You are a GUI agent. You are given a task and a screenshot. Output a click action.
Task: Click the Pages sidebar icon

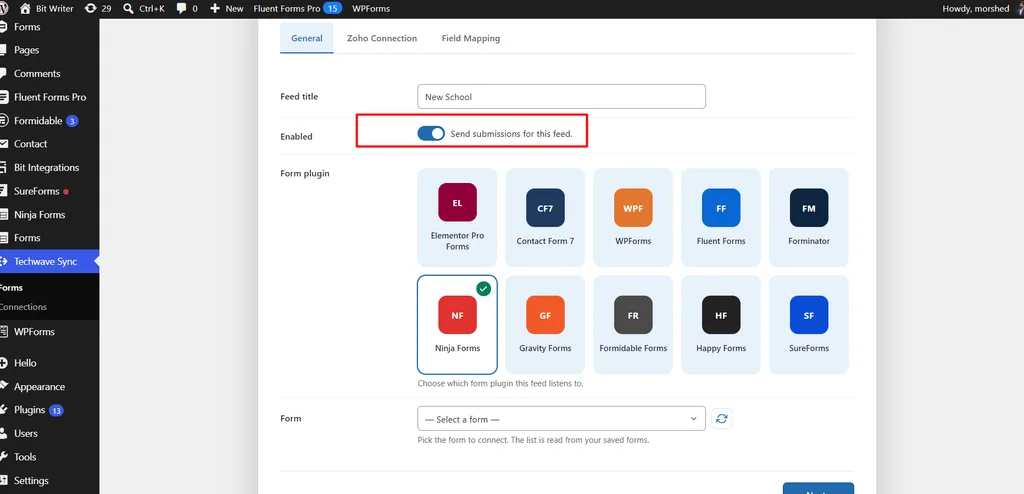click(x=3, y=50)
